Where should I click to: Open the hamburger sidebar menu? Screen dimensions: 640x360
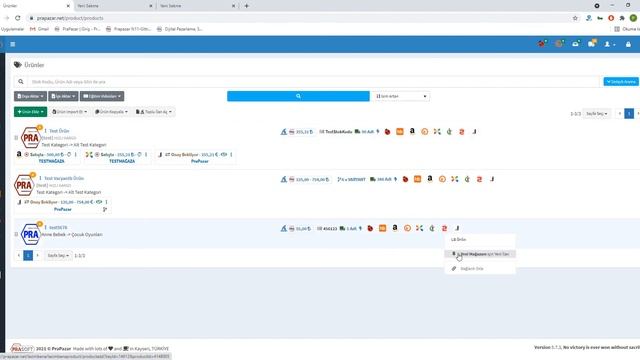(x=13, y=44)
